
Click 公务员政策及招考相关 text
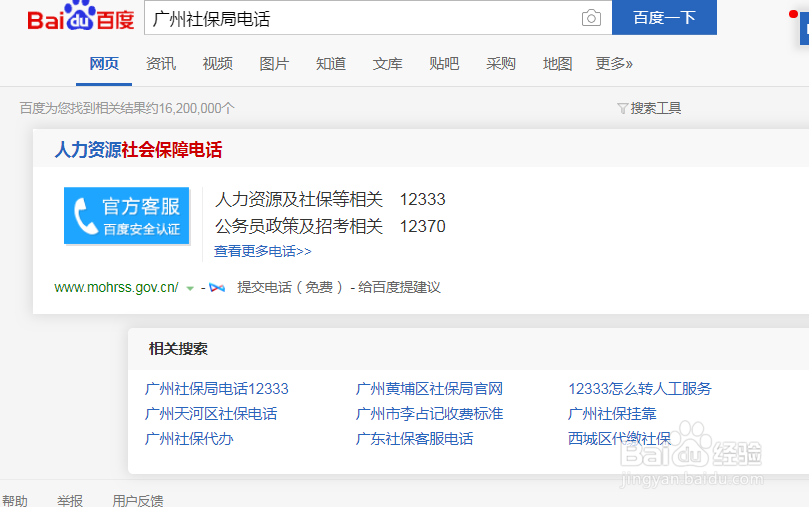(299, 226)
